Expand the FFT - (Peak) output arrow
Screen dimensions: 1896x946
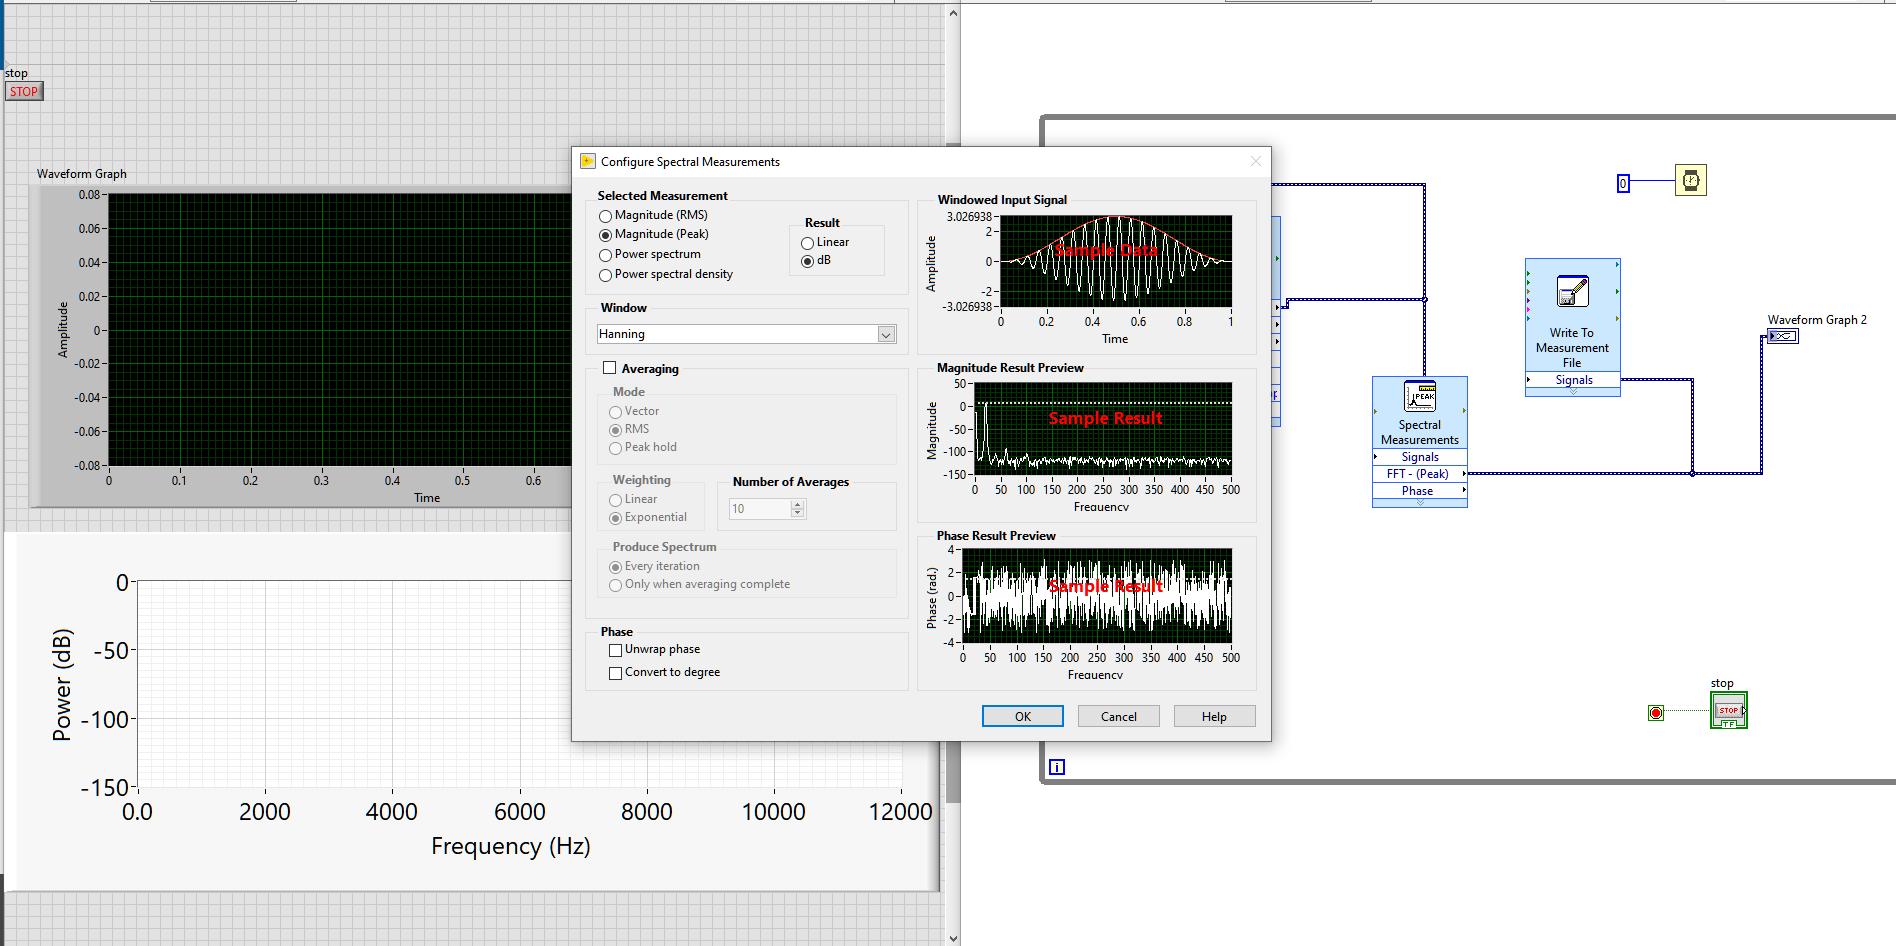(x=1462, y=473)
